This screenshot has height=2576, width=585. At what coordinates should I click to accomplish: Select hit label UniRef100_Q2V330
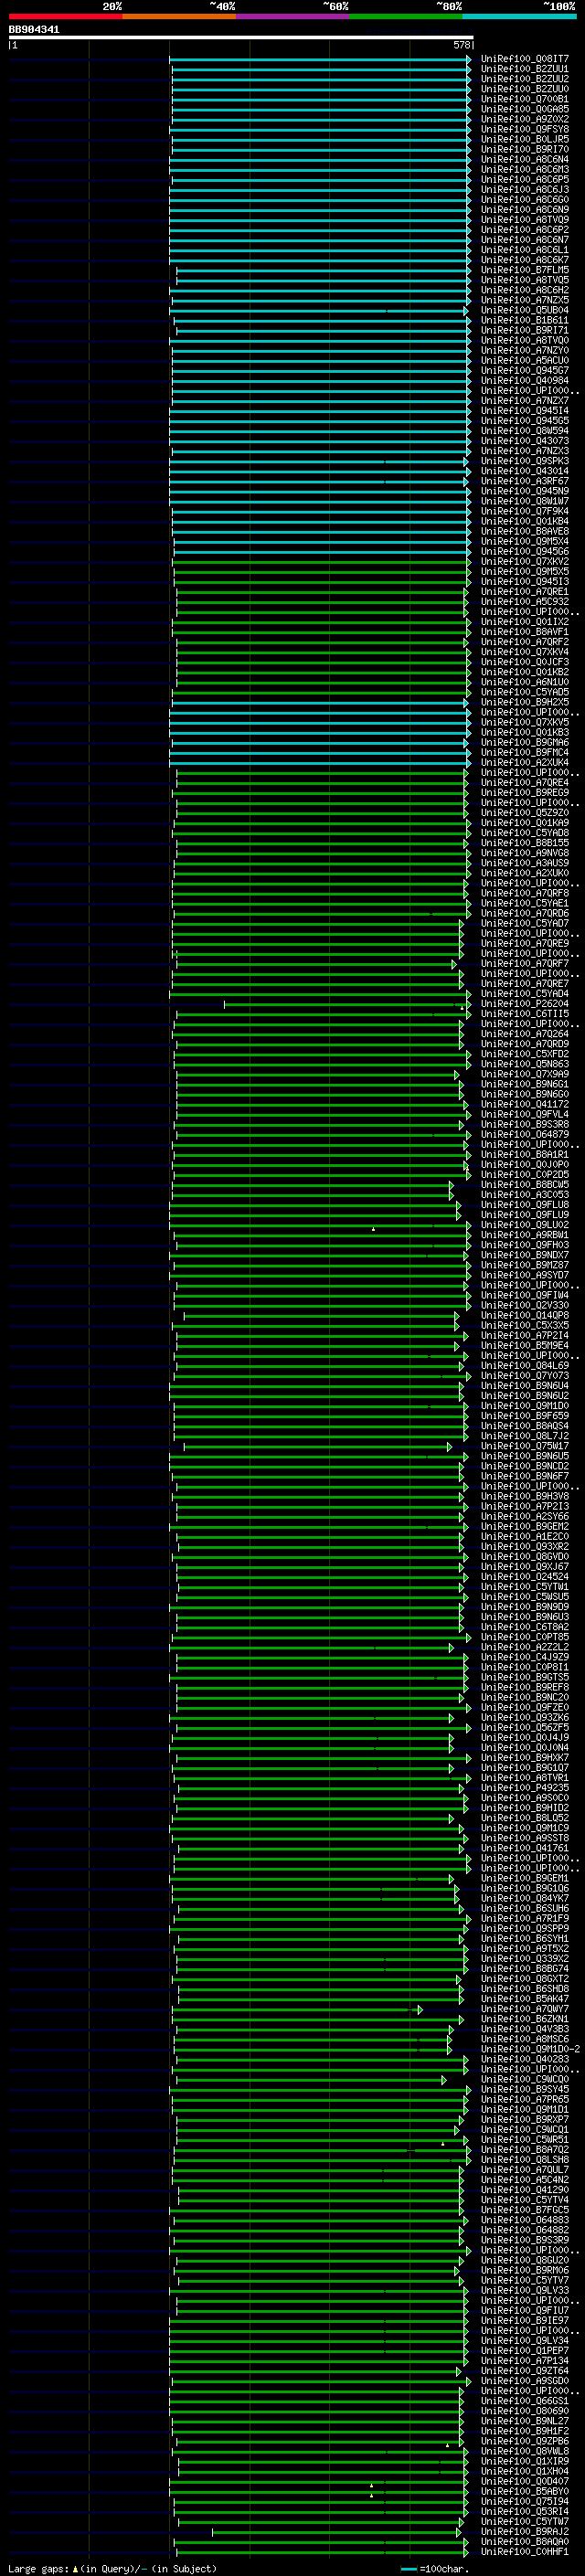point(525,1305)
